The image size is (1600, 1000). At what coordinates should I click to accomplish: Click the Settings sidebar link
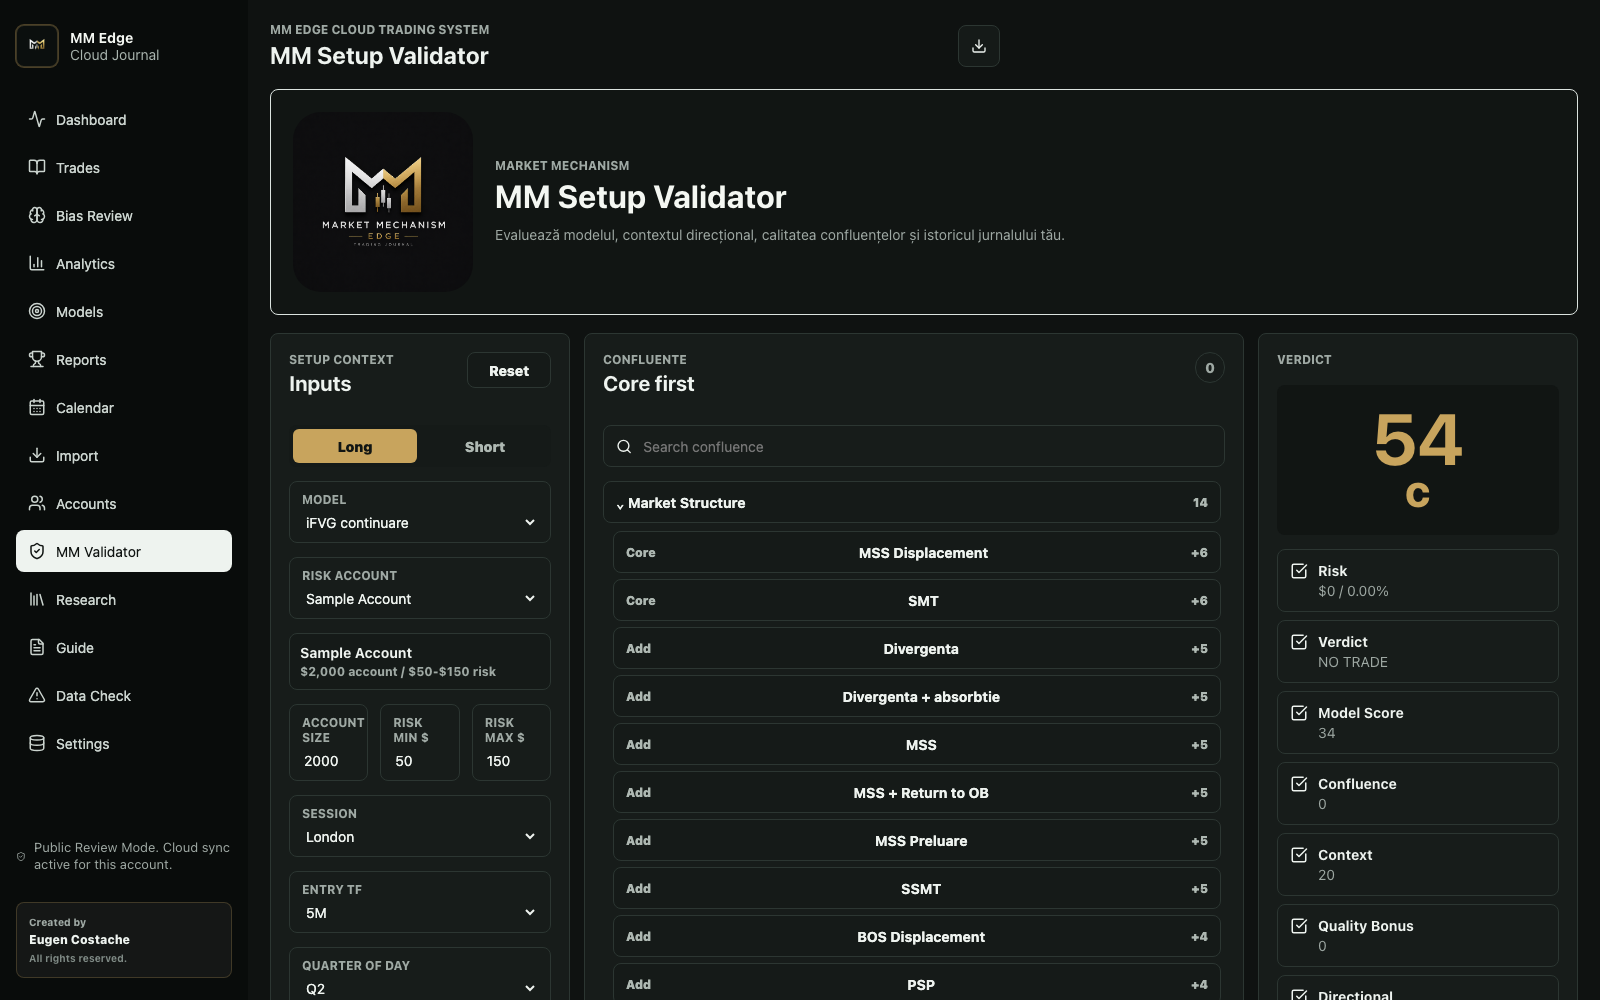click(124, 743)
